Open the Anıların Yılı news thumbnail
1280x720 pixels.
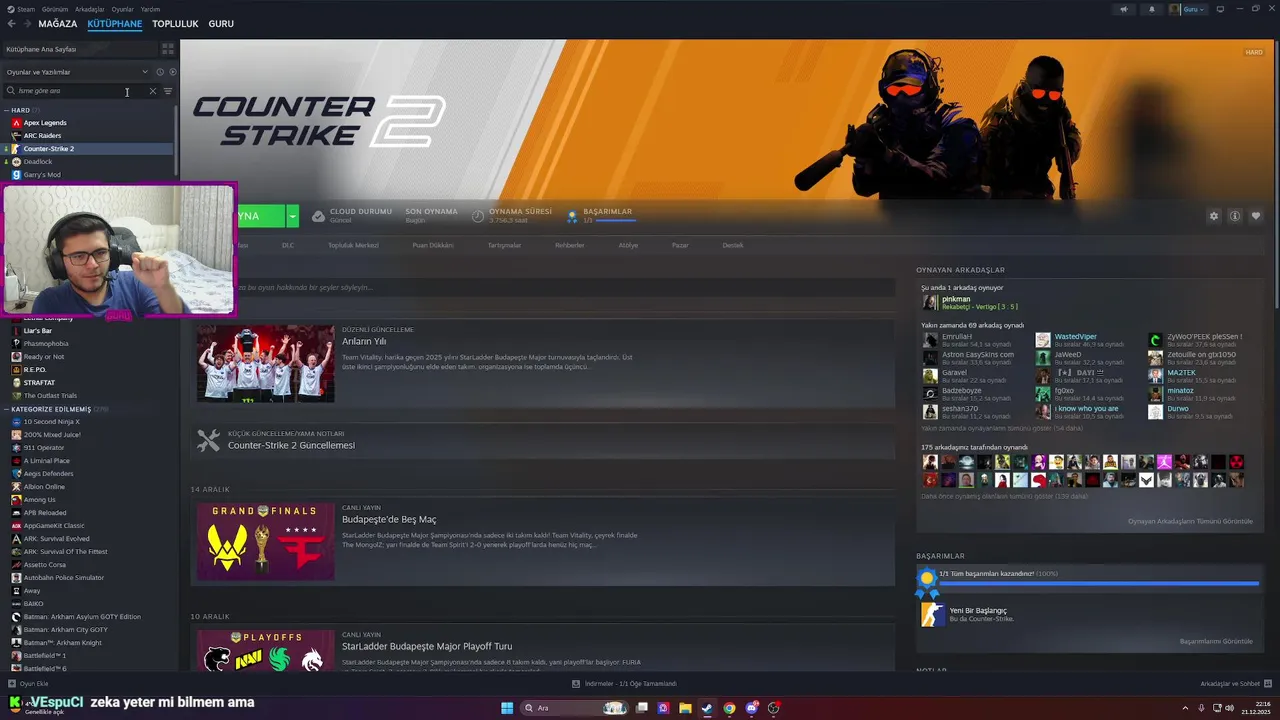(265, 363)
